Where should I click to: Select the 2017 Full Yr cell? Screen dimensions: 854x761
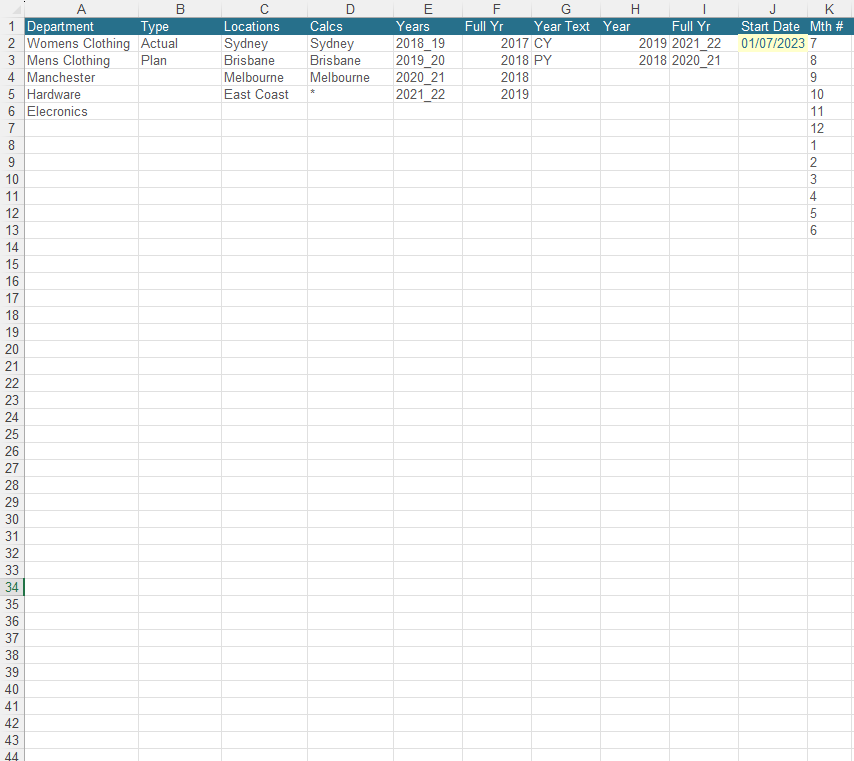pyautogui.click(x=497, y=44)
